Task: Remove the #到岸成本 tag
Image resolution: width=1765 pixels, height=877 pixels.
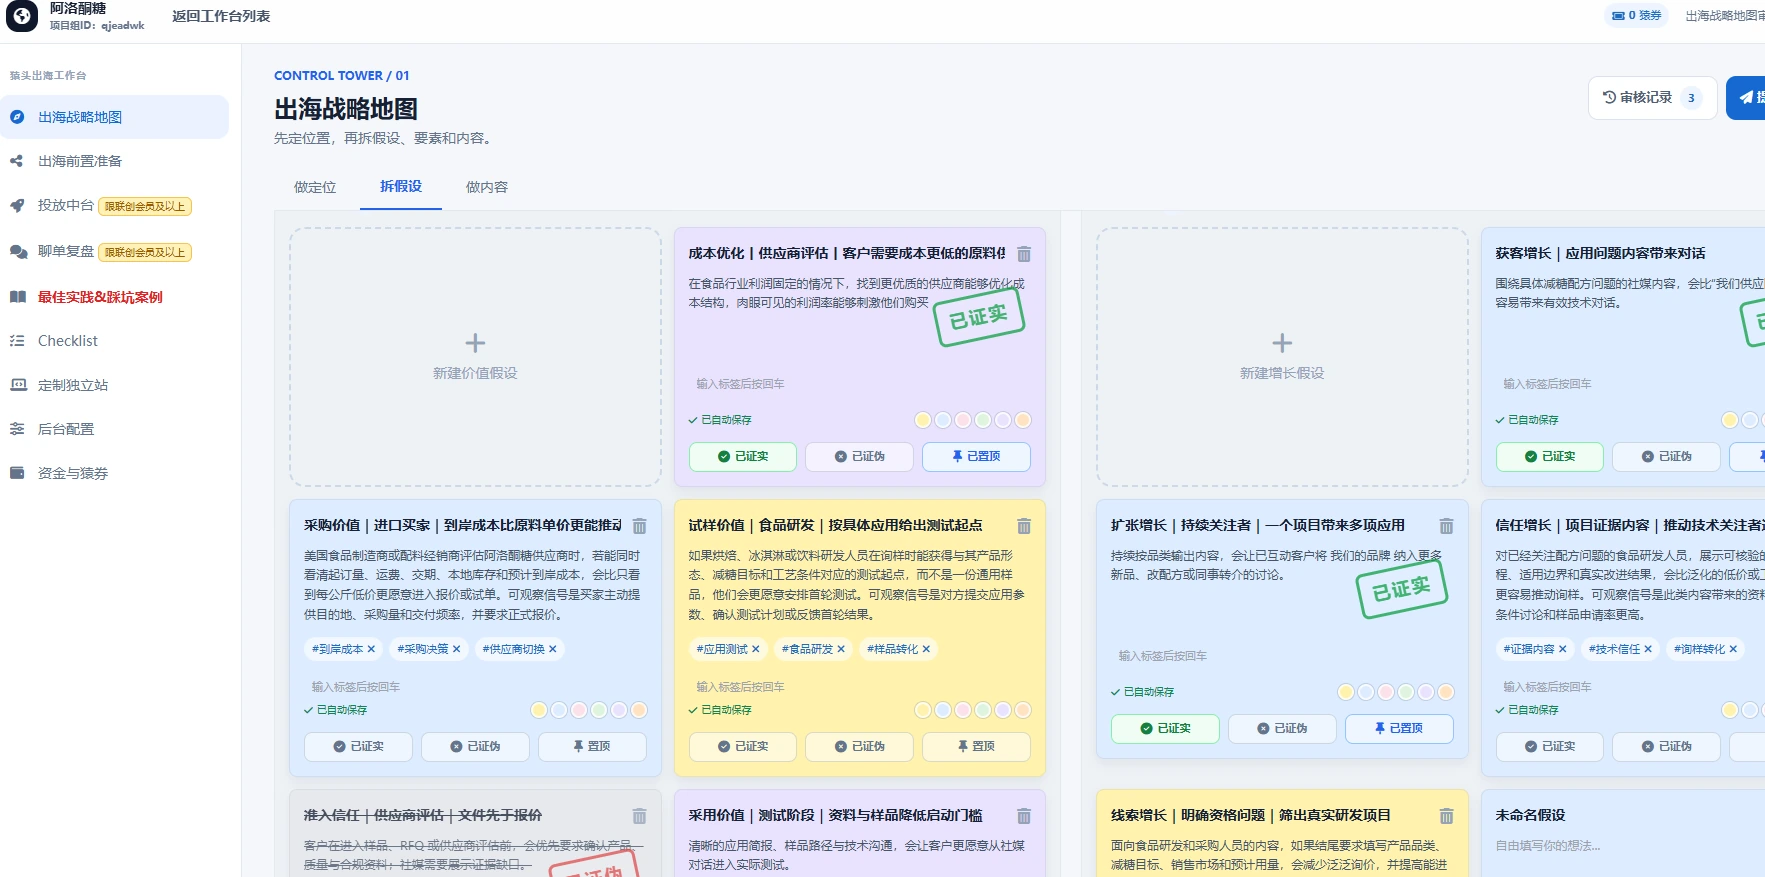Action: pos(371,649)
